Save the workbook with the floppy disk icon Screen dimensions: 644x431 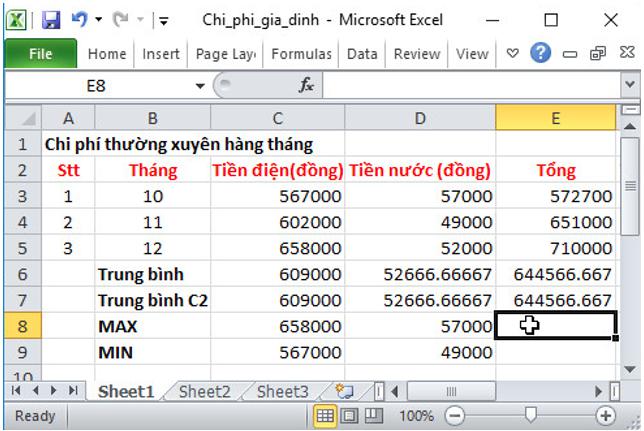coord(51,20)
